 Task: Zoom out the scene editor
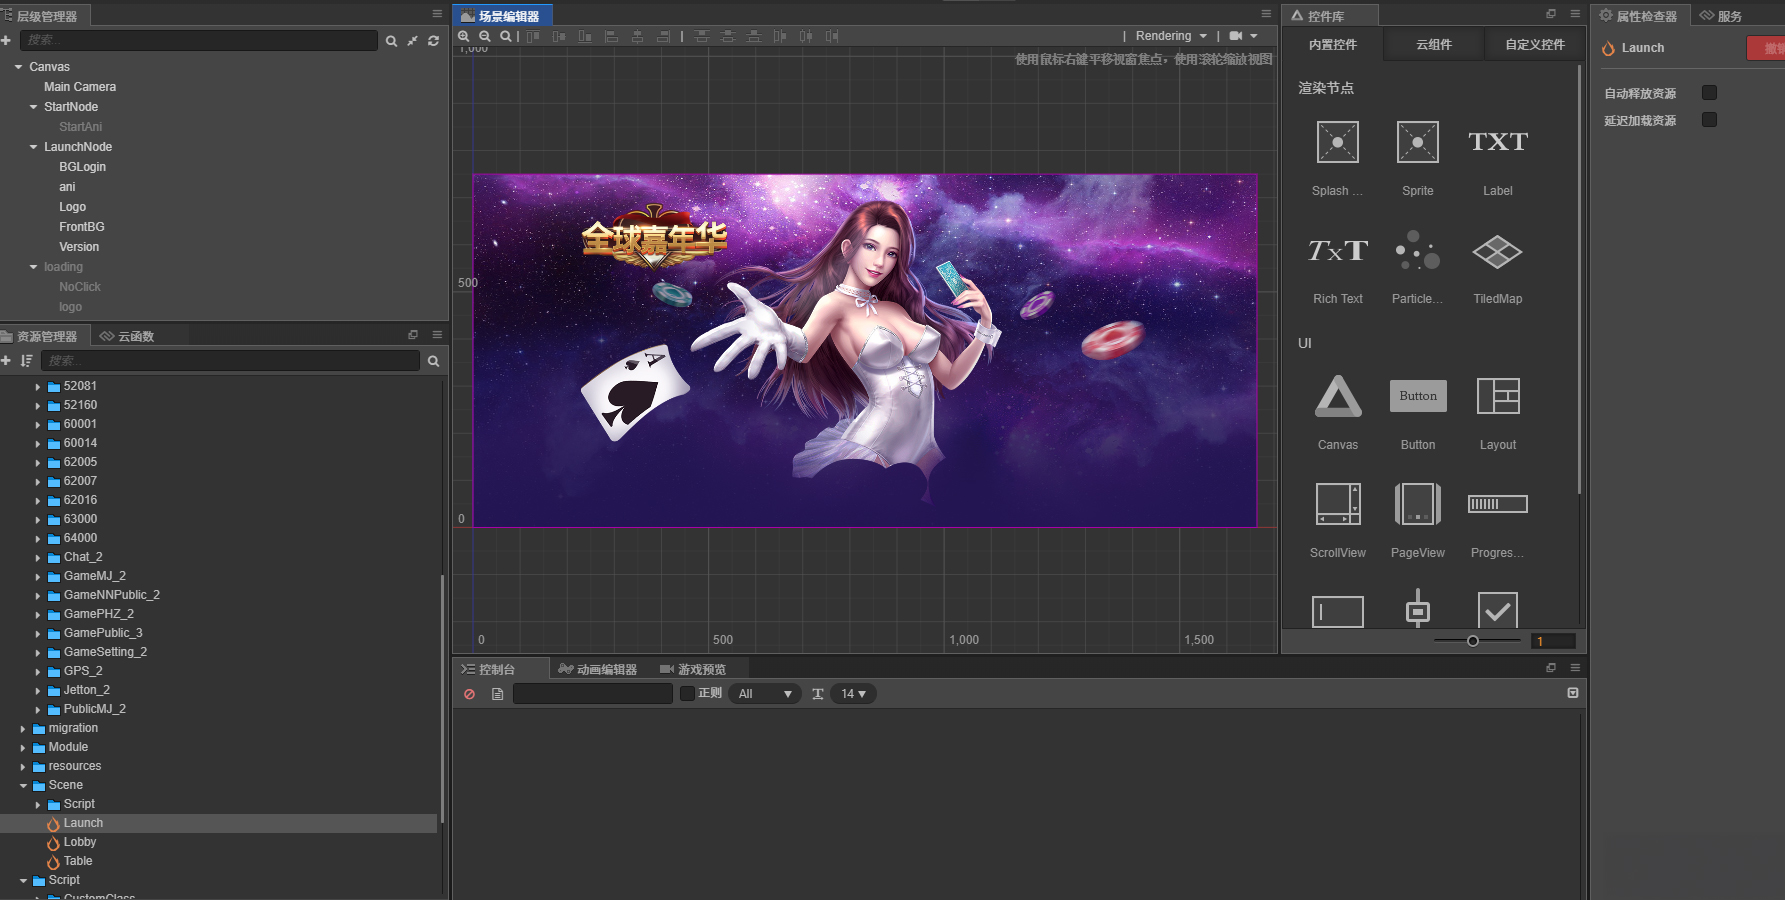485,36
